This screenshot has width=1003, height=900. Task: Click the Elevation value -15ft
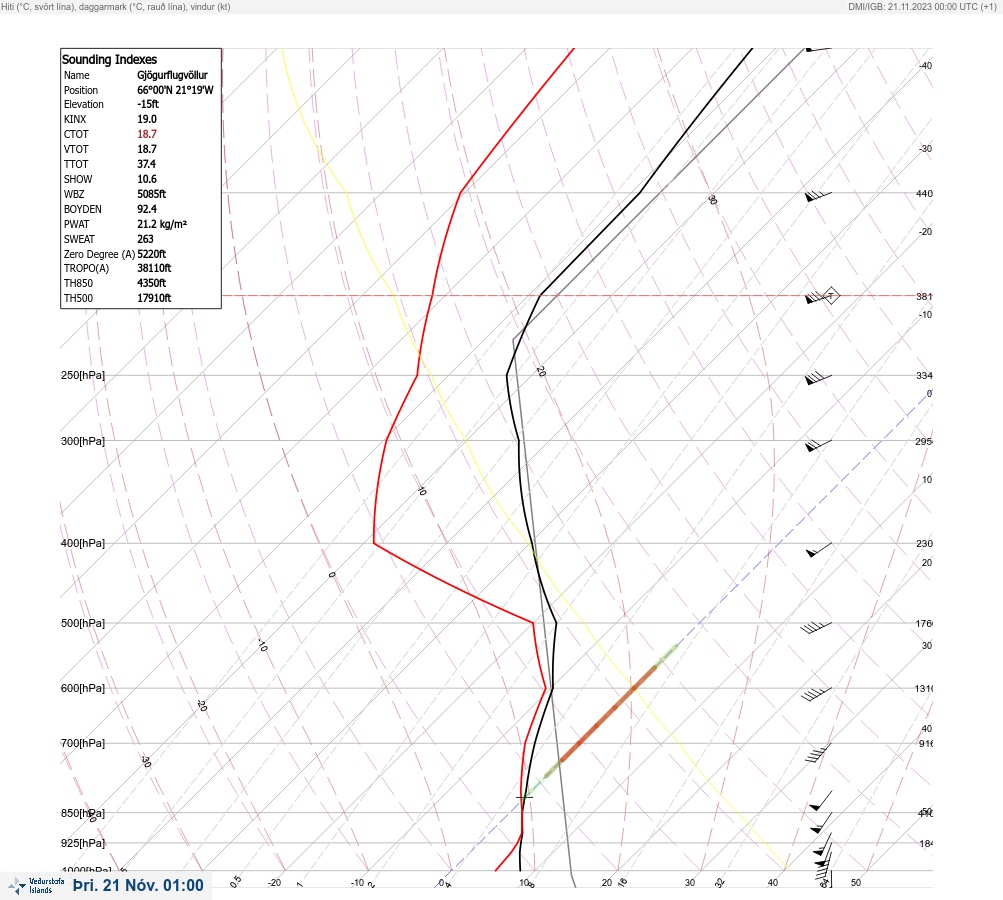[148, 104]
